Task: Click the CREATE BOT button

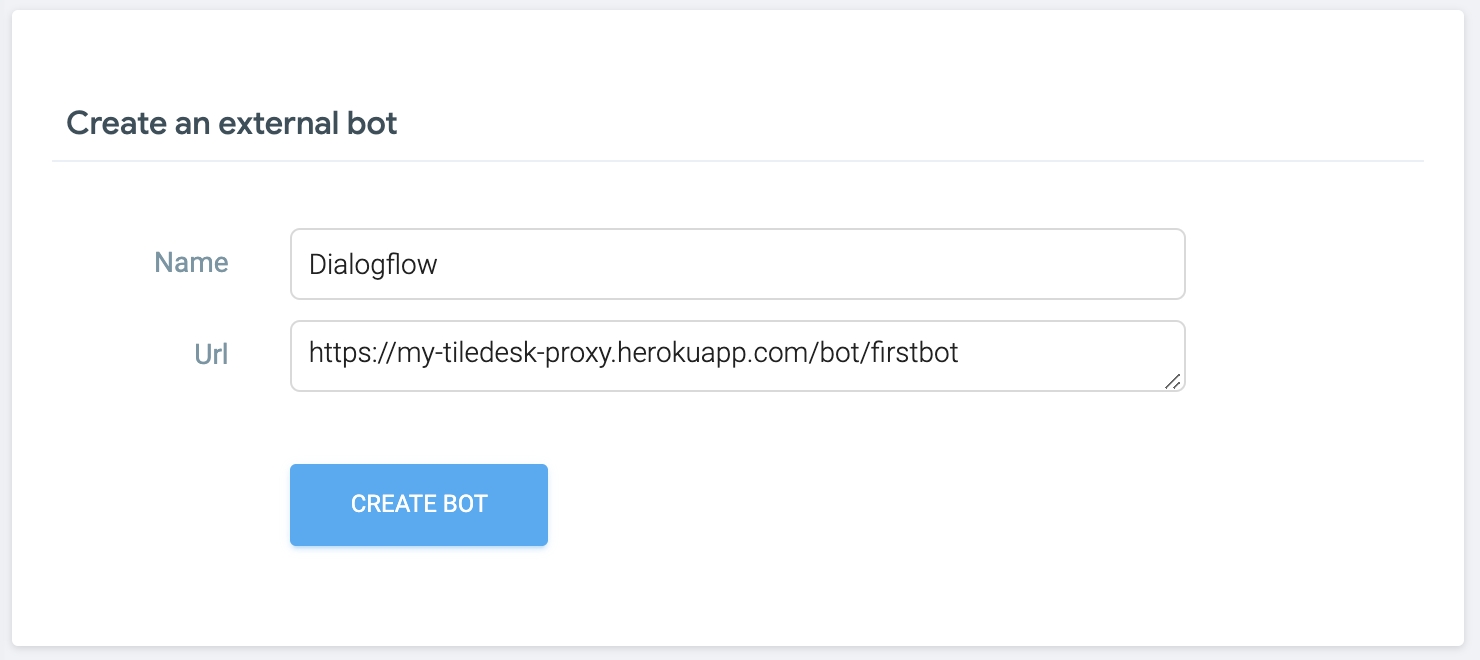Action: pyautogui.click(x=419, y=505)
